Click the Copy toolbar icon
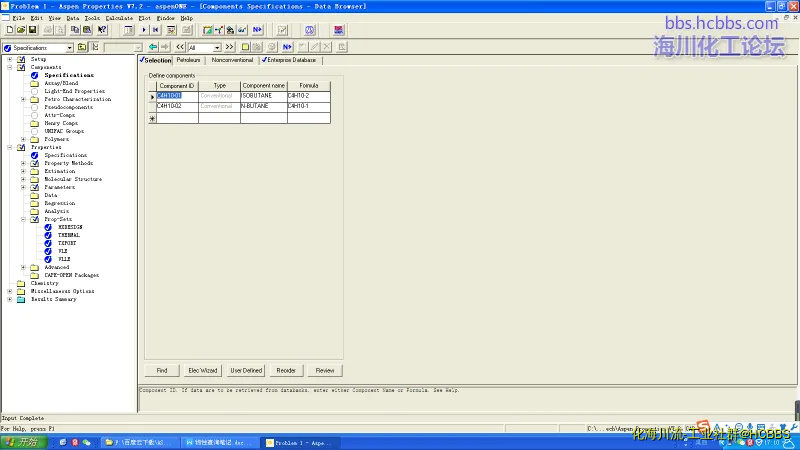This screenshot has width=800, height=450. pyautogui.click(x=75, y=30)
